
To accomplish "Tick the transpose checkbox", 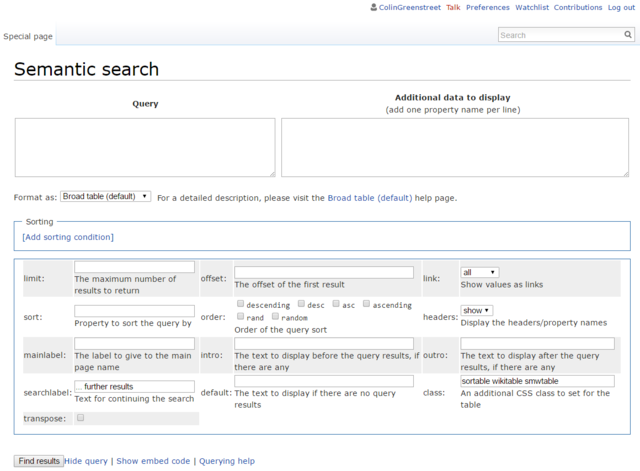I will [x=80, y=418].
